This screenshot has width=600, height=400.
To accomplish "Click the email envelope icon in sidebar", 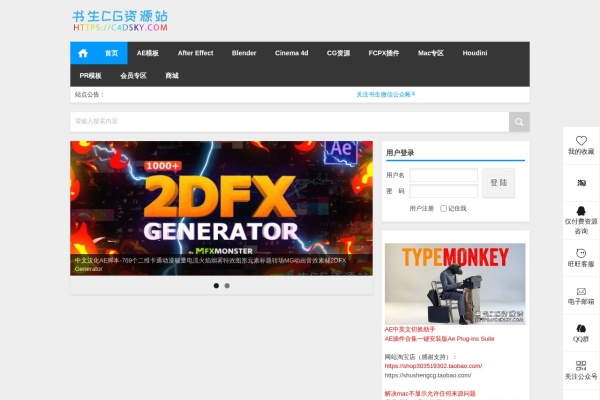I will click(x=581, y=291).
